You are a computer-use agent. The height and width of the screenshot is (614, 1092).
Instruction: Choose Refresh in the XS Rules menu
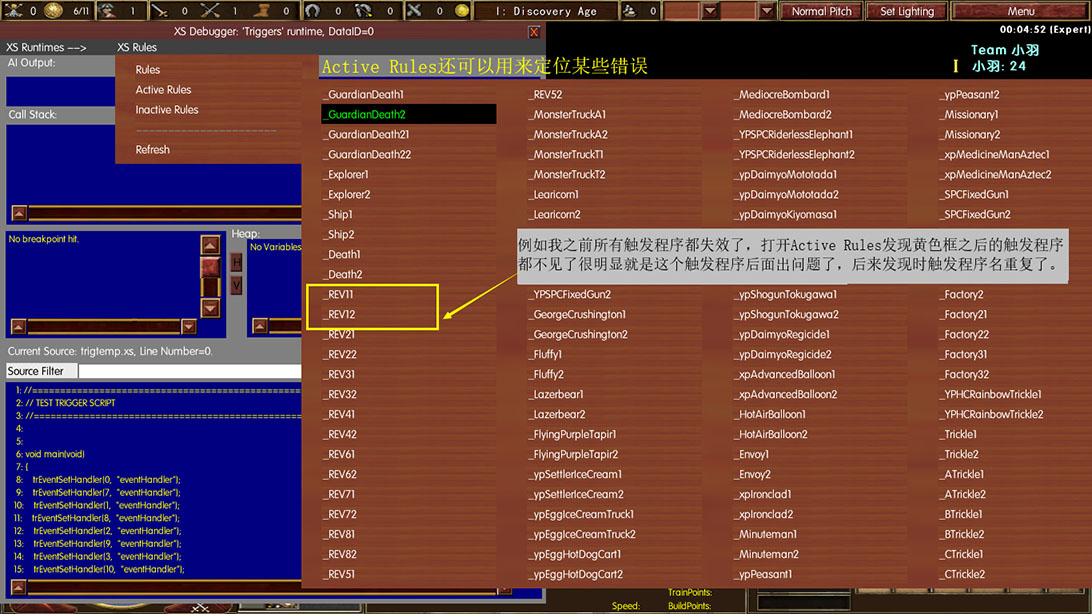153,150
